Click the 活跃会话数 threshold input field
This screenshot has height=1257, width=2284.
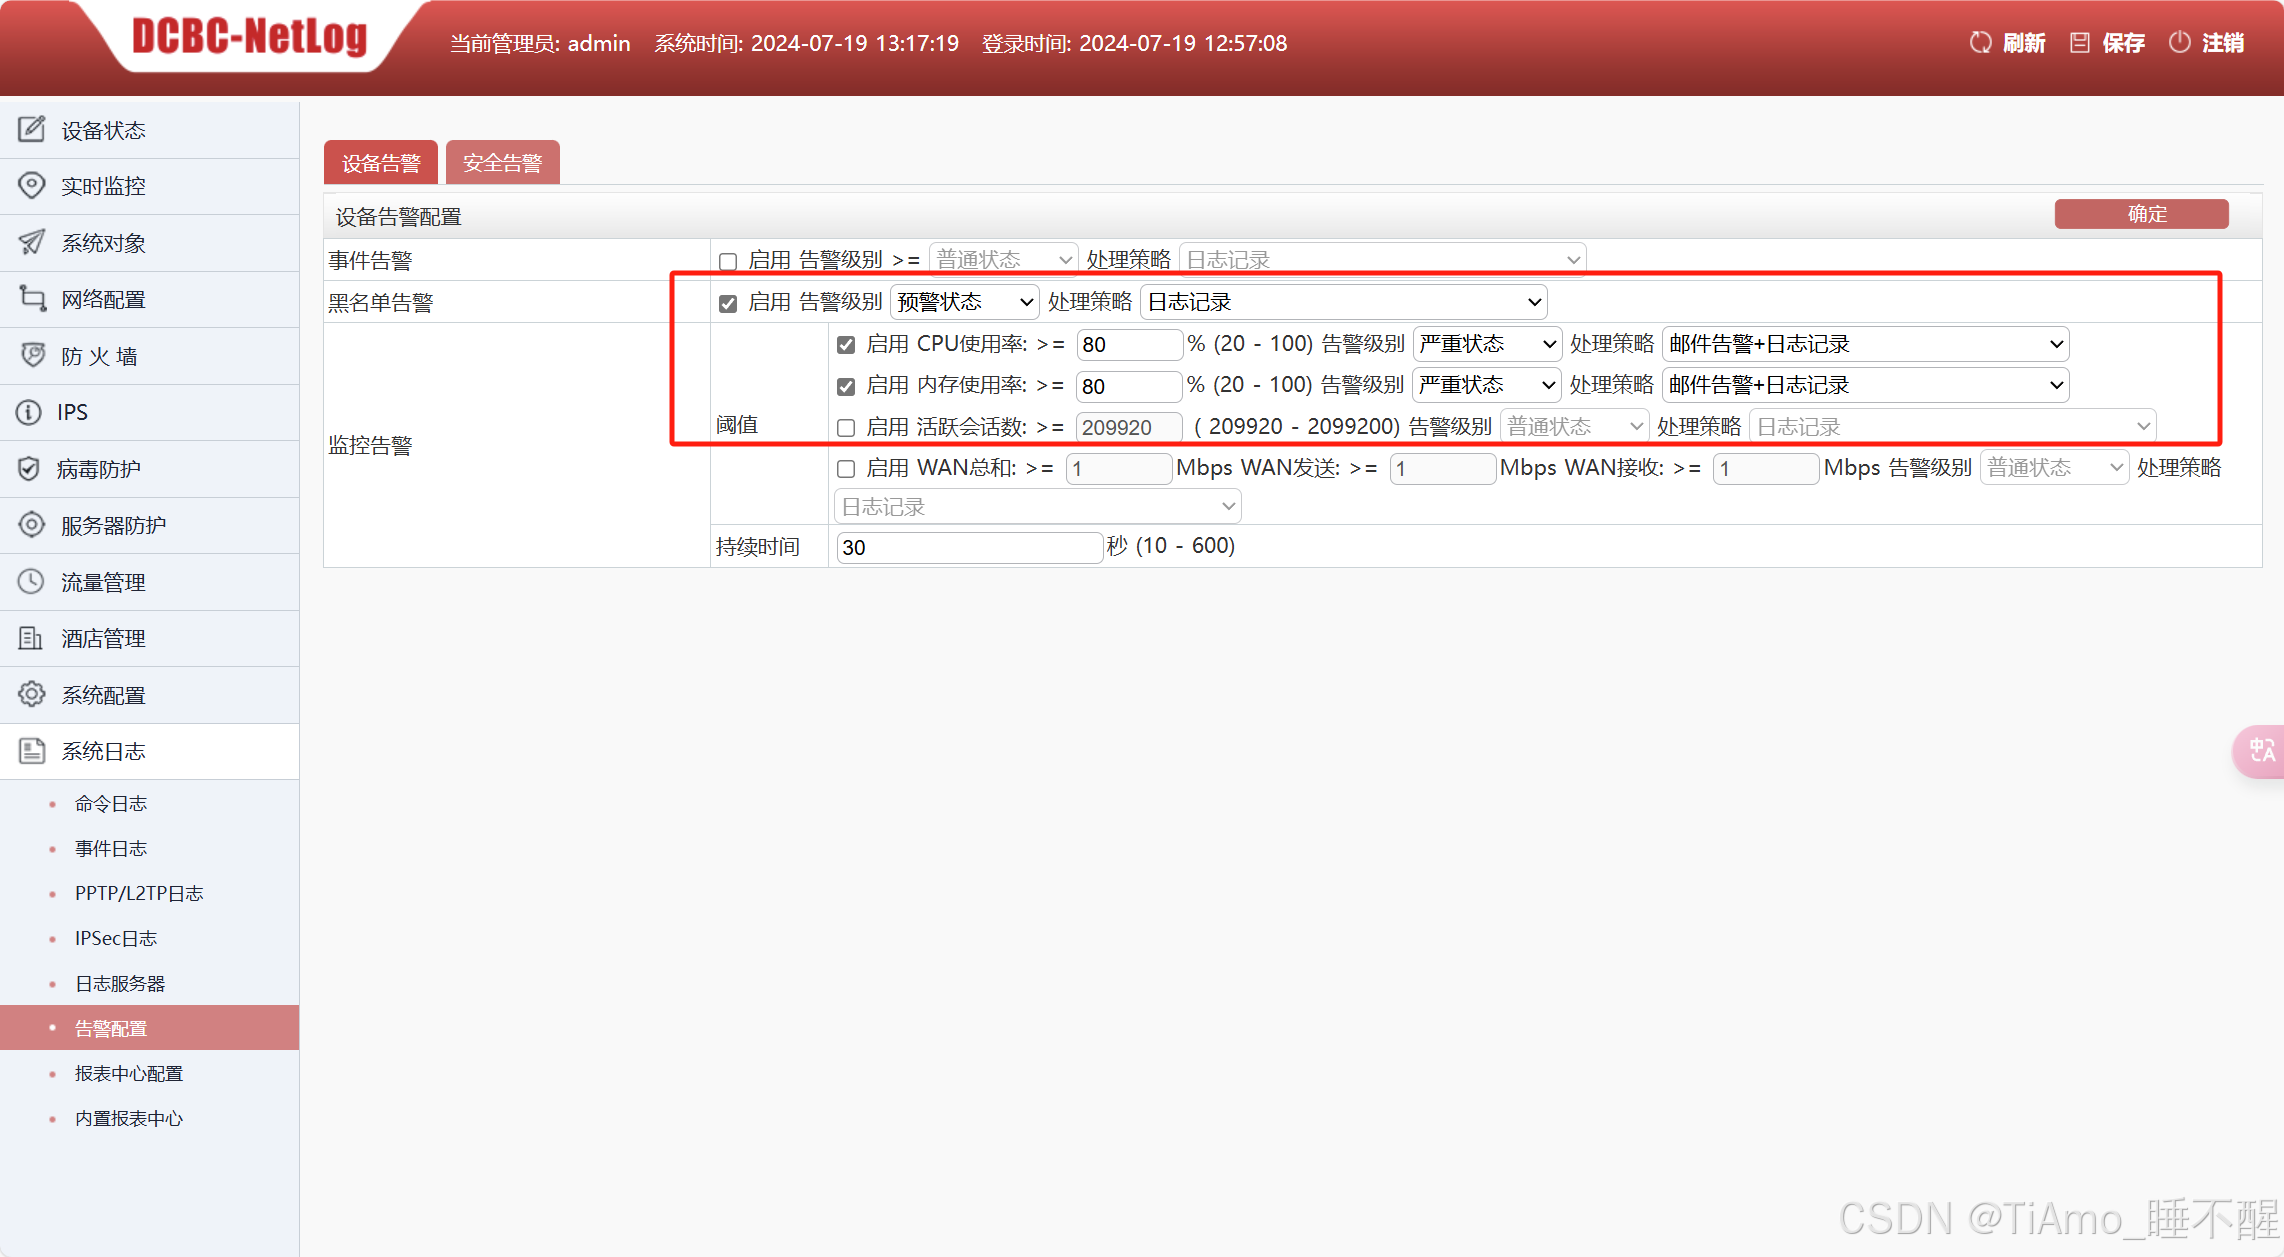click(1130, 428)
